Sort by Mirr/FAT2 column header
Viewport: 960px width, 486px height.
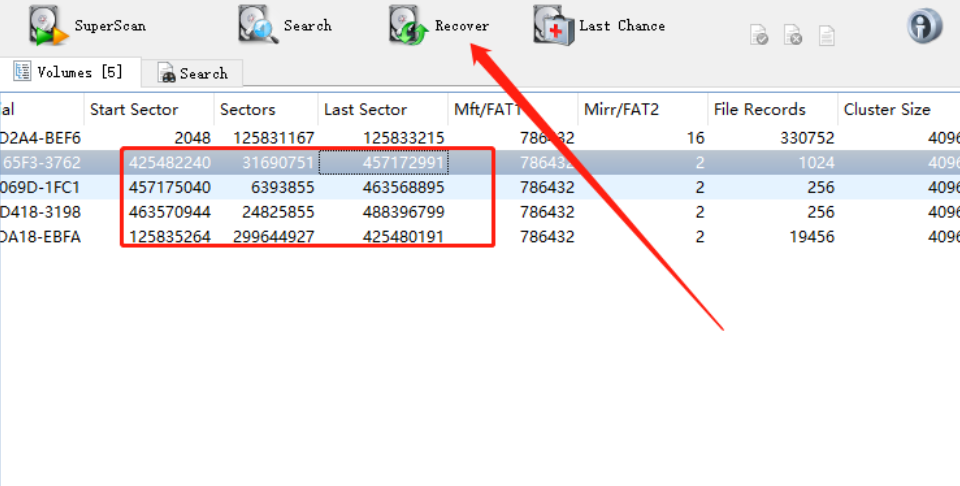(642, 110)
